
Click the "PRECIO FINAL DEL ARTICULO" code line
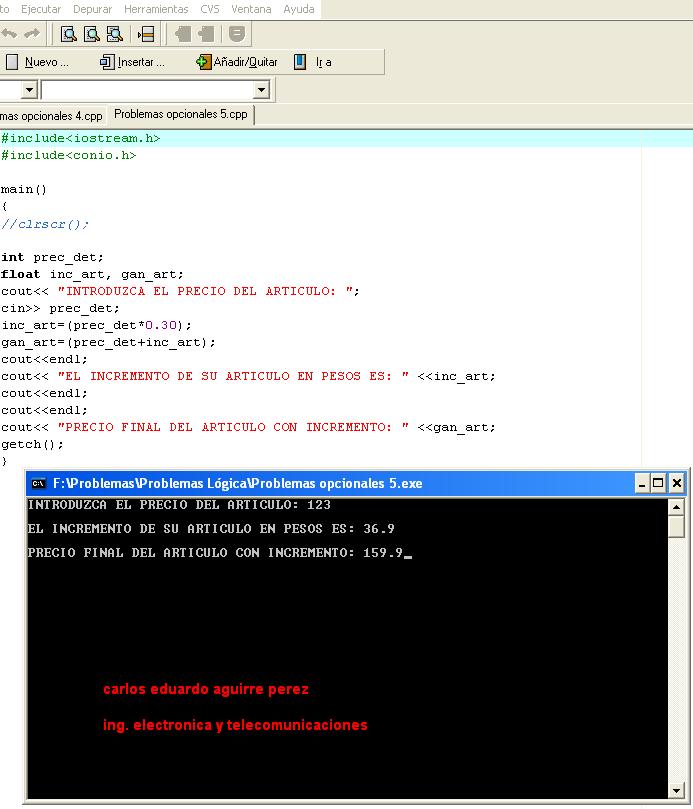[248, 427]
